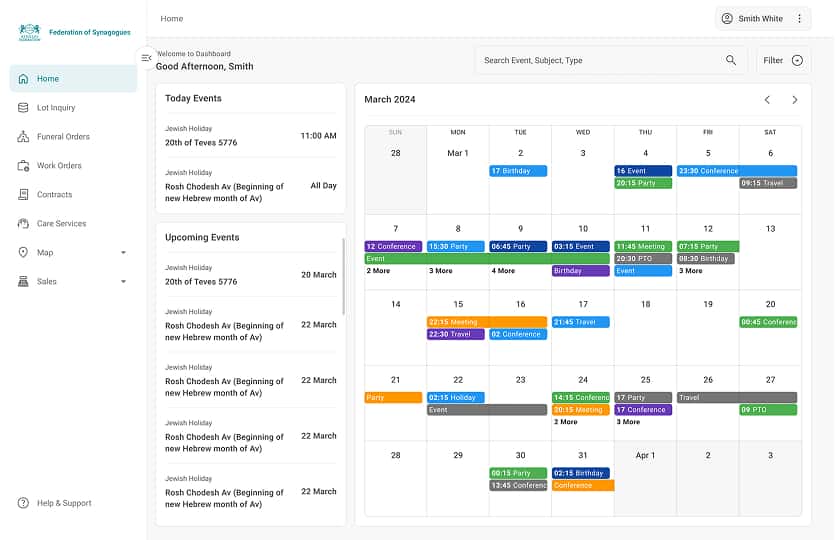The height and width of the screenshot is (540, 835).
Task: Click the Home icon in sidebar
Action: point(23,79)
